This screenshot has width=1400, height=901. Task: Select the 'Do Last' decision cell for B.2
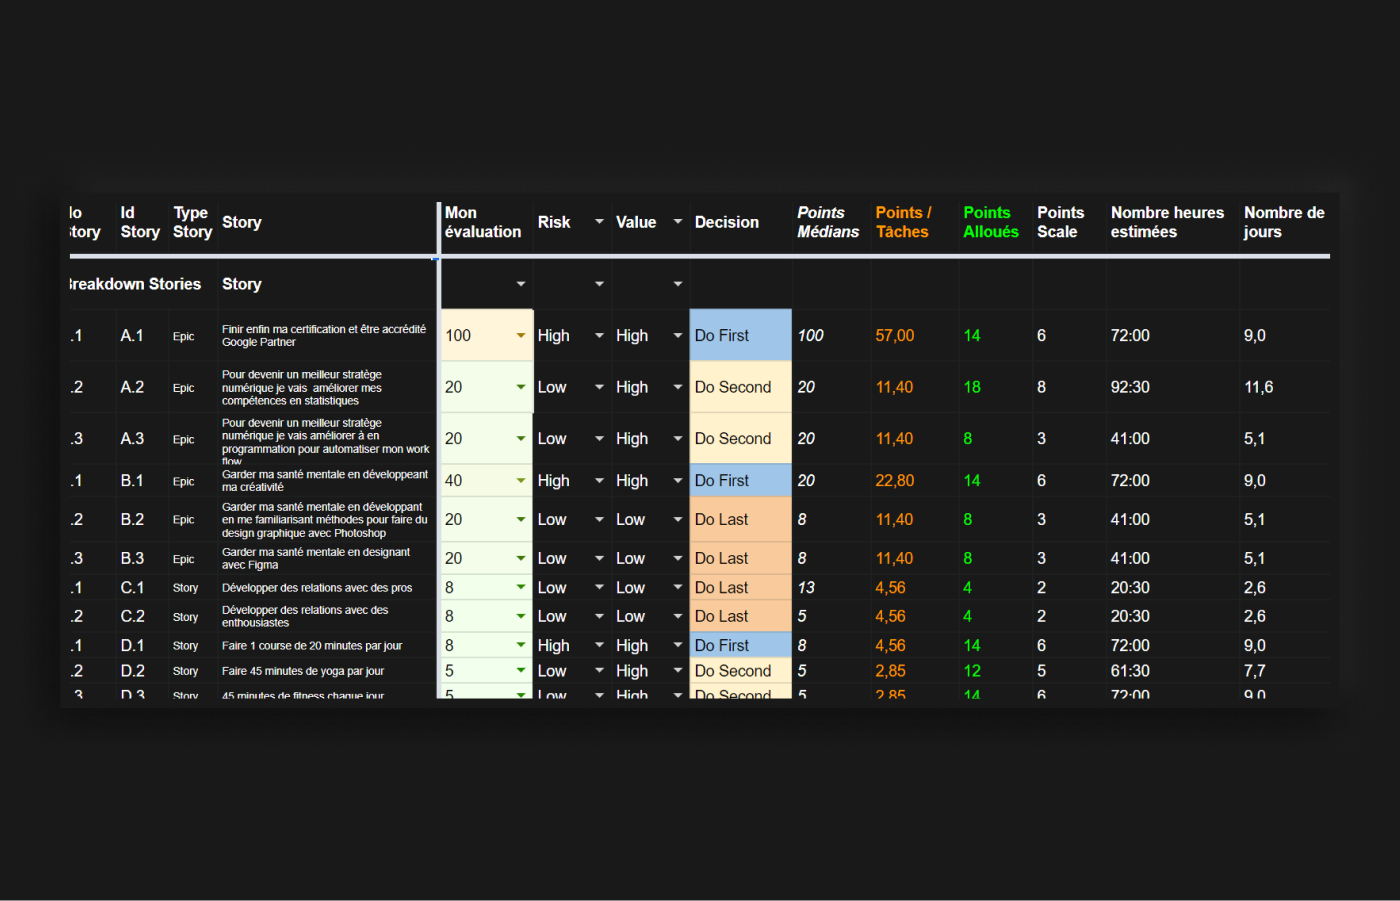[x=740, y=520]
